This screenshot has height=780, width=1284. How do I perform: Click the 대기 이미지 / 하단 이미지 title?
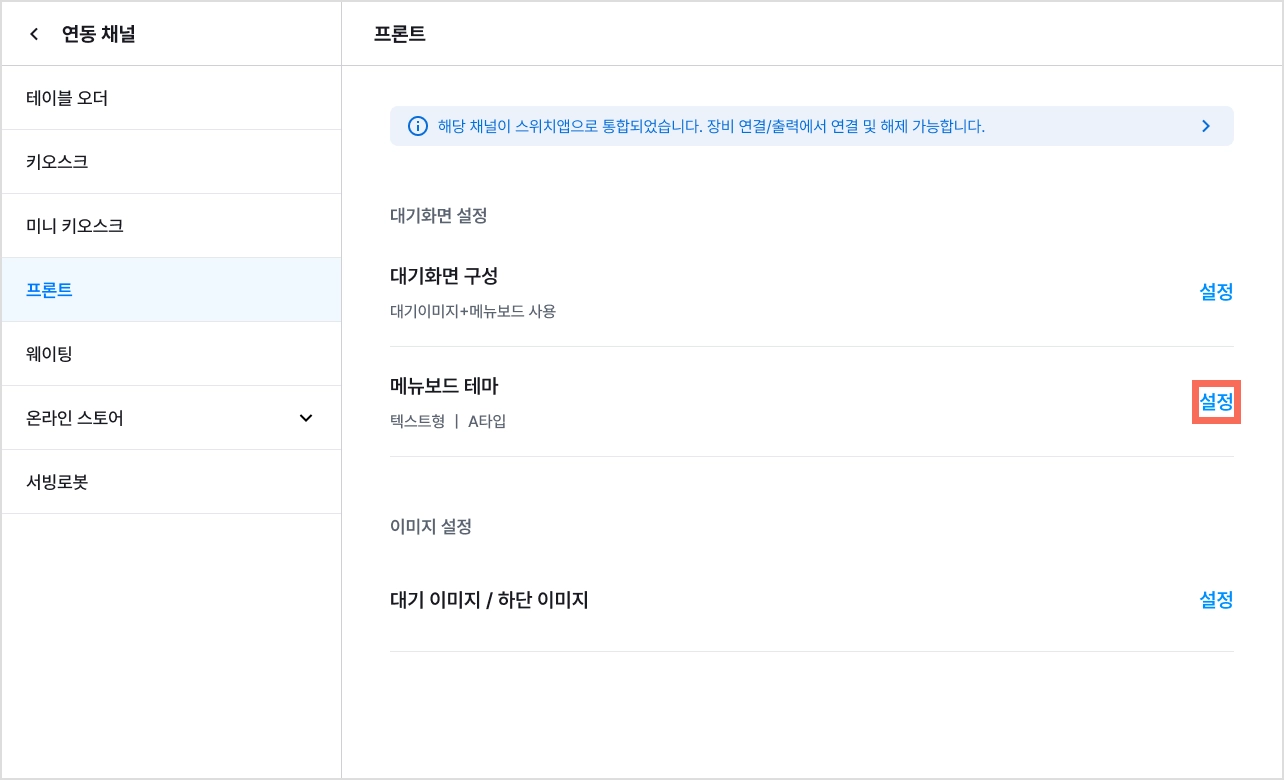[489, 600]
